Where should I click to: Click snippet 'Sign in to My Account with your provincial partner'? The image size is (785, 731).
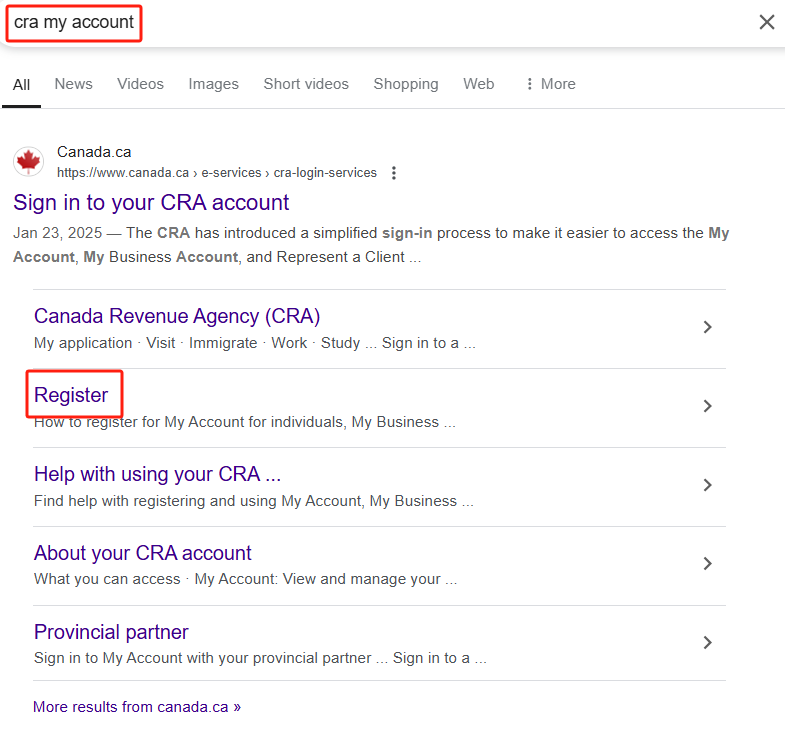(203, 658)
